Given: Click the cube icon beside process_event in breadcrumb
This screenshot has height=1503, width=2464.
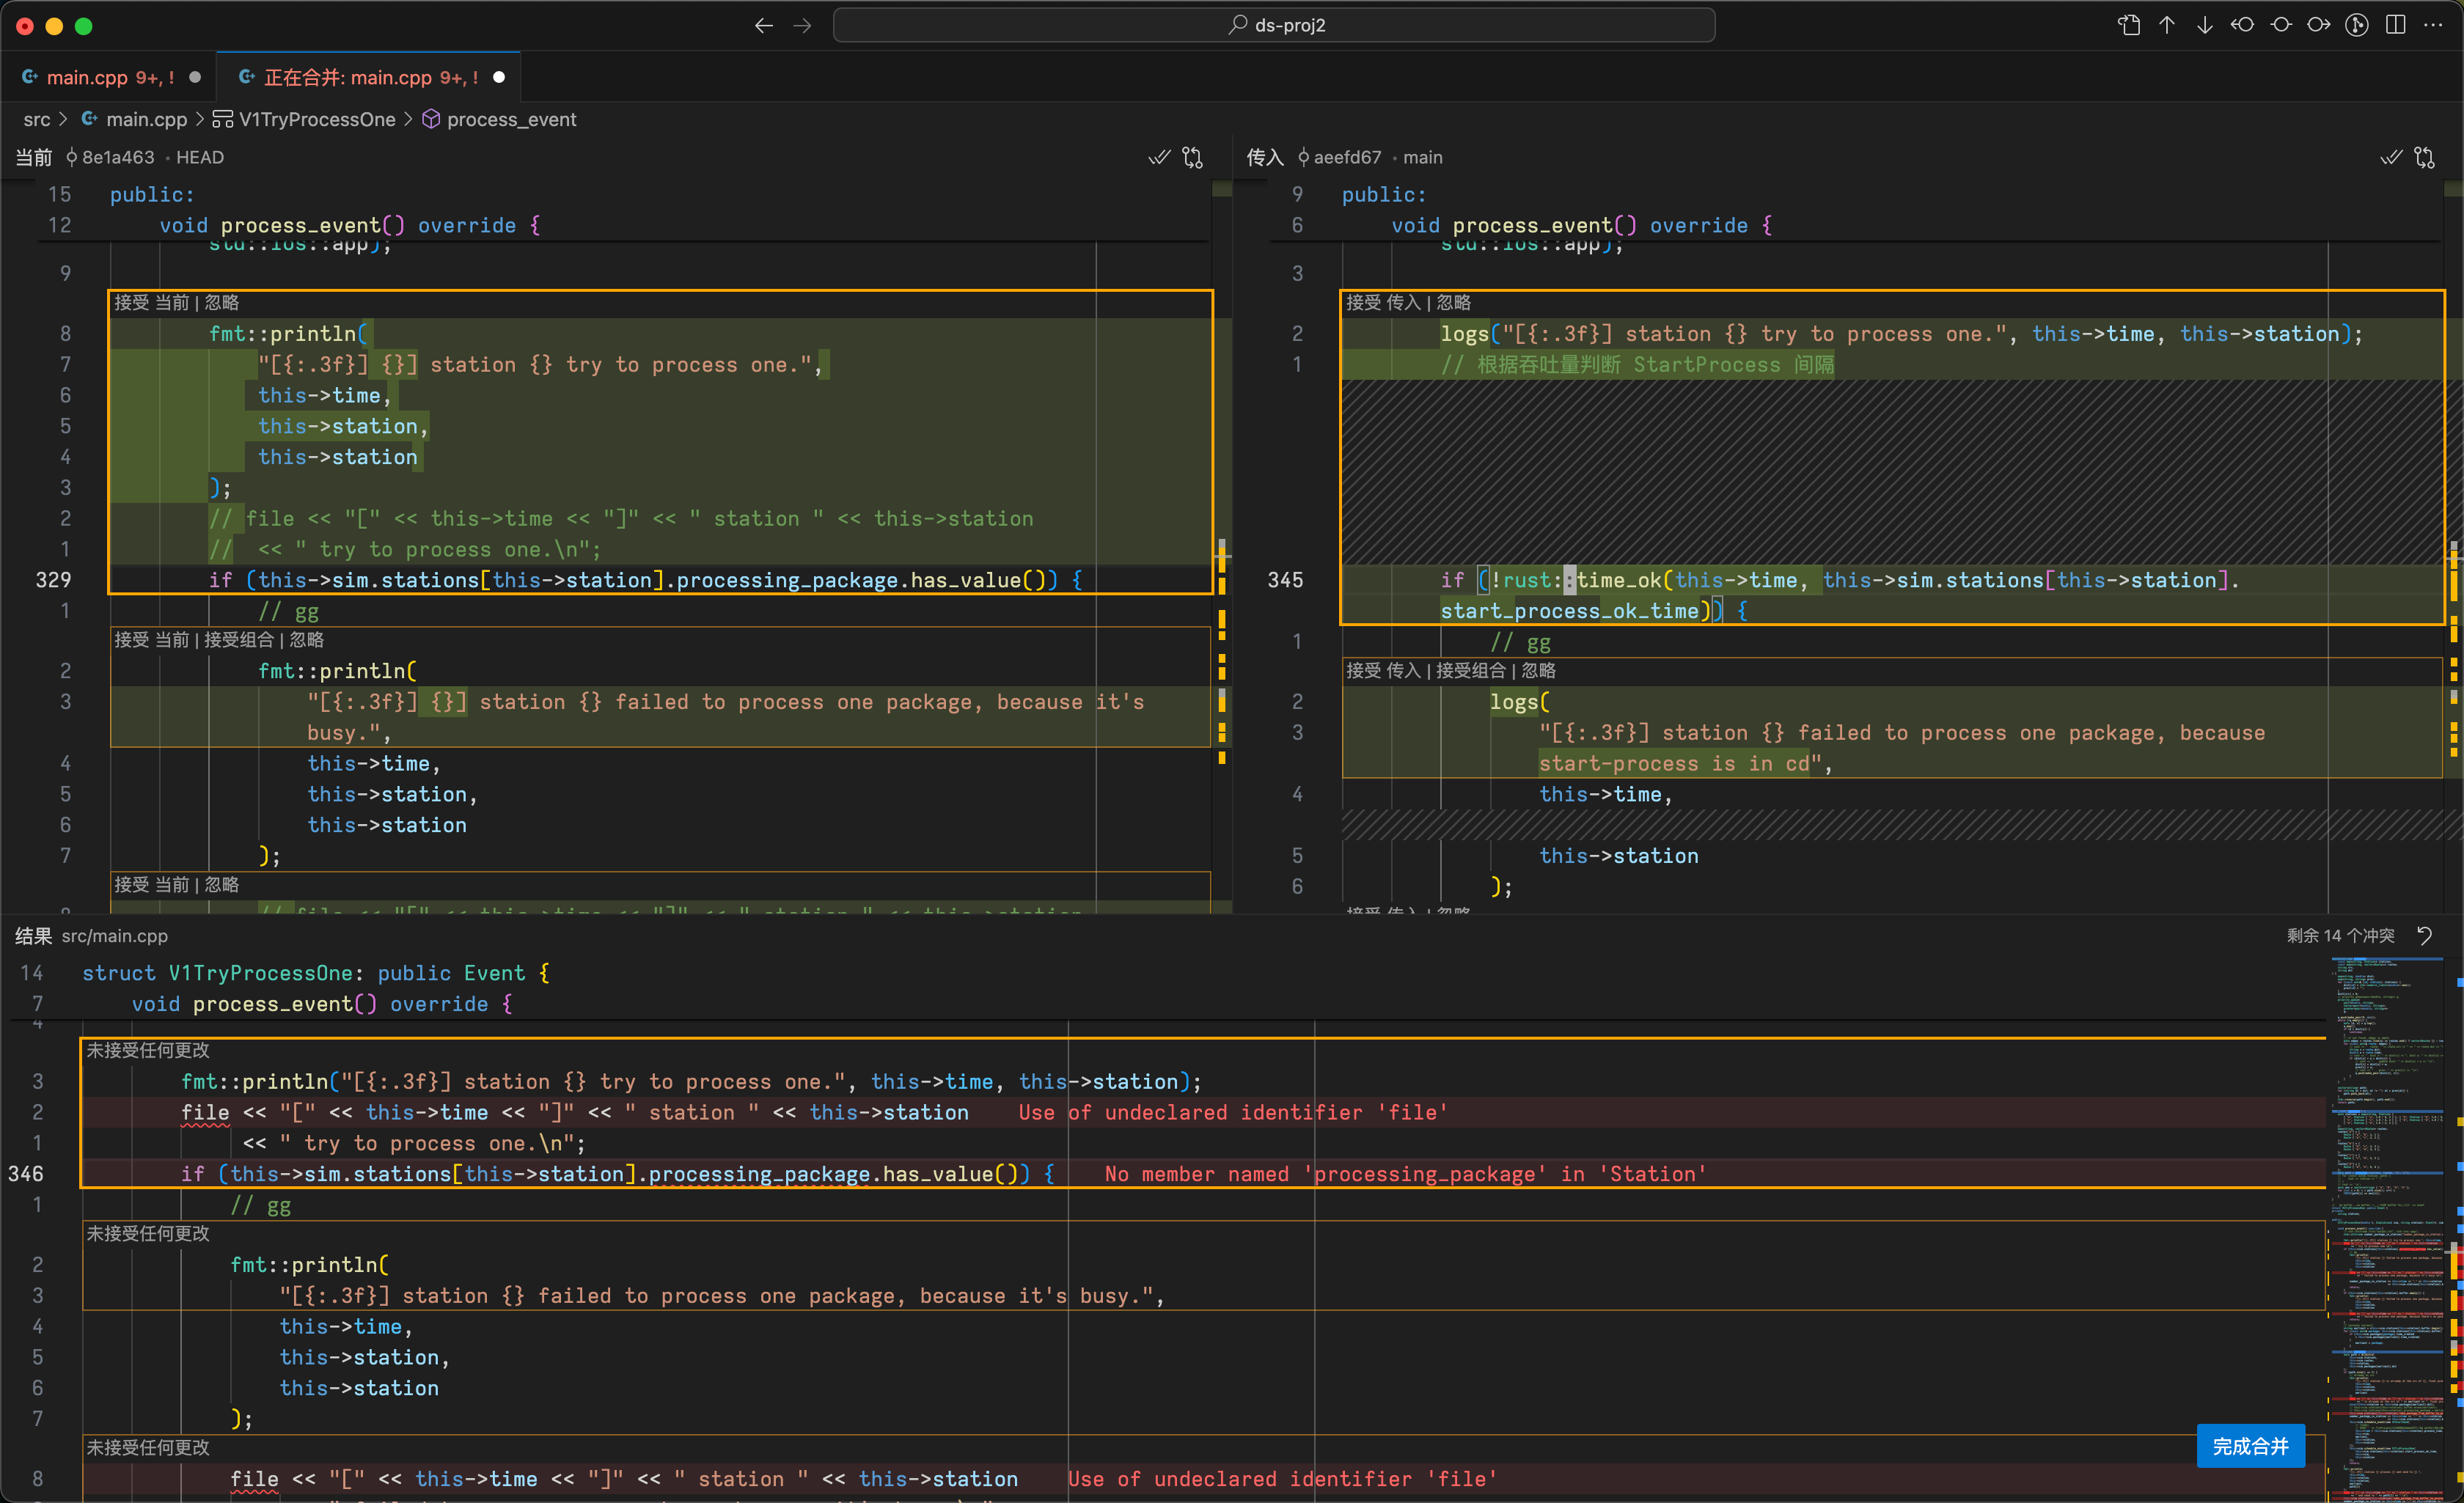Looking at the screenshot, I should 431,119.
